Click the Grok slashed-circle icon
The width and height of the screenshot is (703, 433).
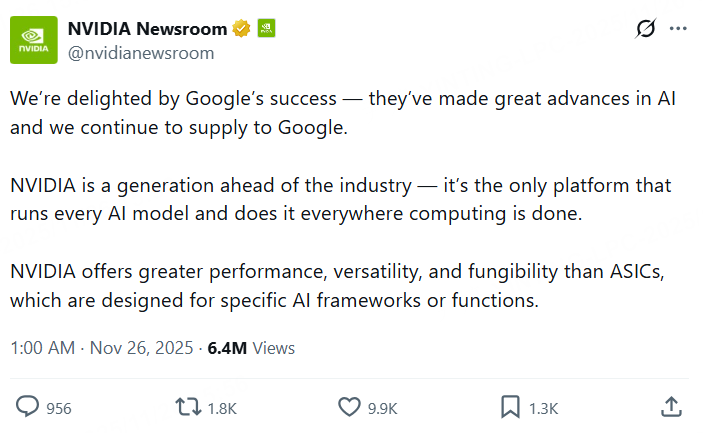pyautogui.click(x=645, y=29)
